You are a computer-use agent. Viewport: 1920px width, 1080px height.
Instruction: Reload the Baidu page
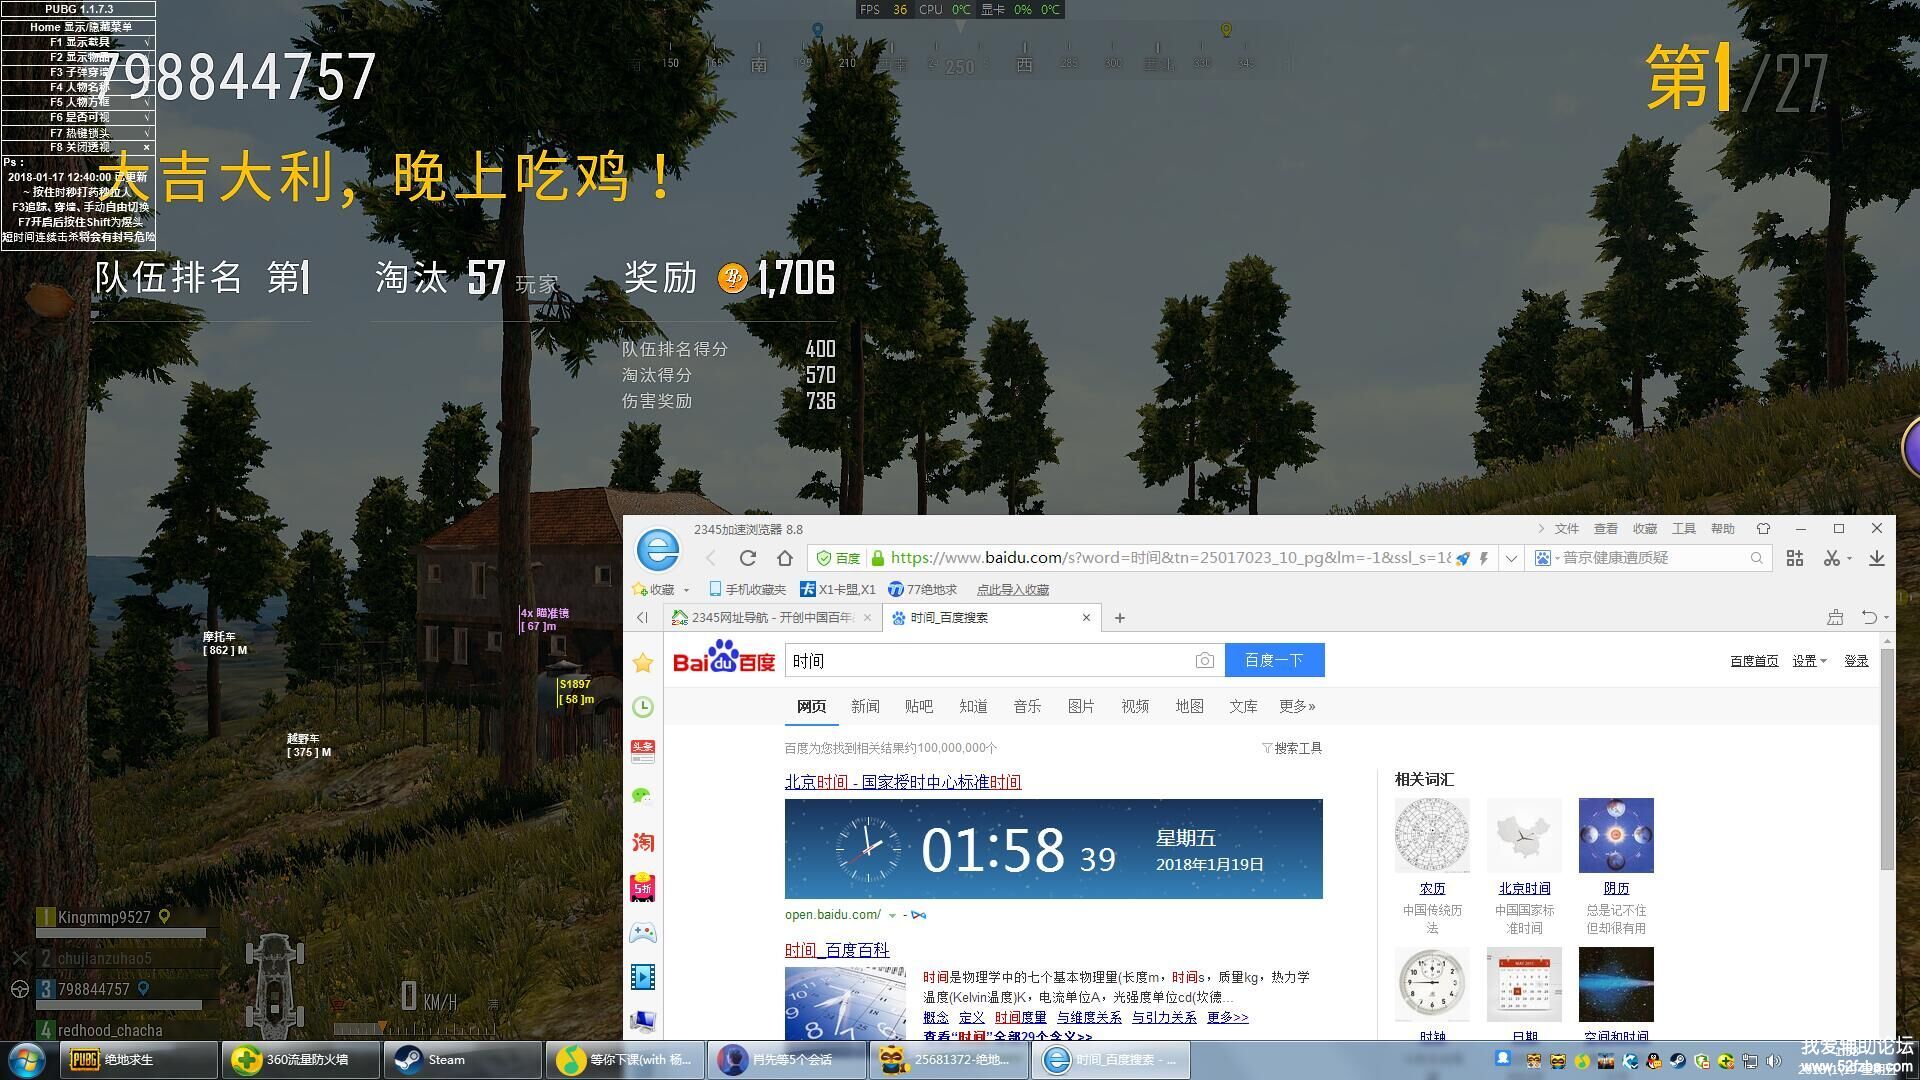point(747,558)
